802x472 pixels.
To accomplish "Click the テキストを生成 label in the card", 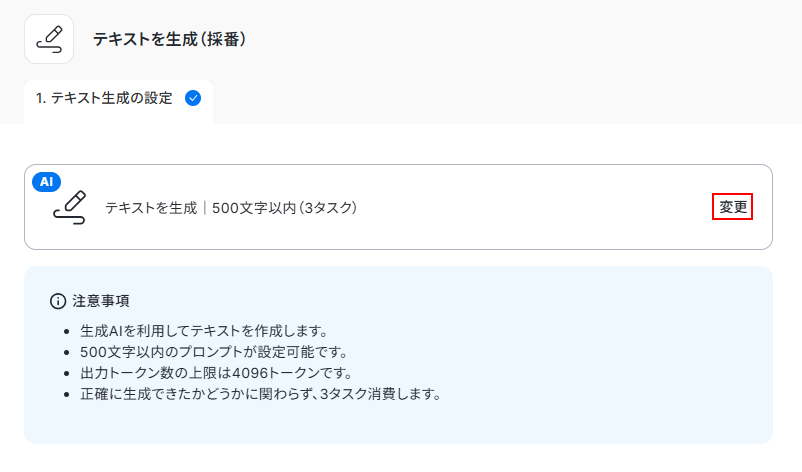I will (151, 208).
